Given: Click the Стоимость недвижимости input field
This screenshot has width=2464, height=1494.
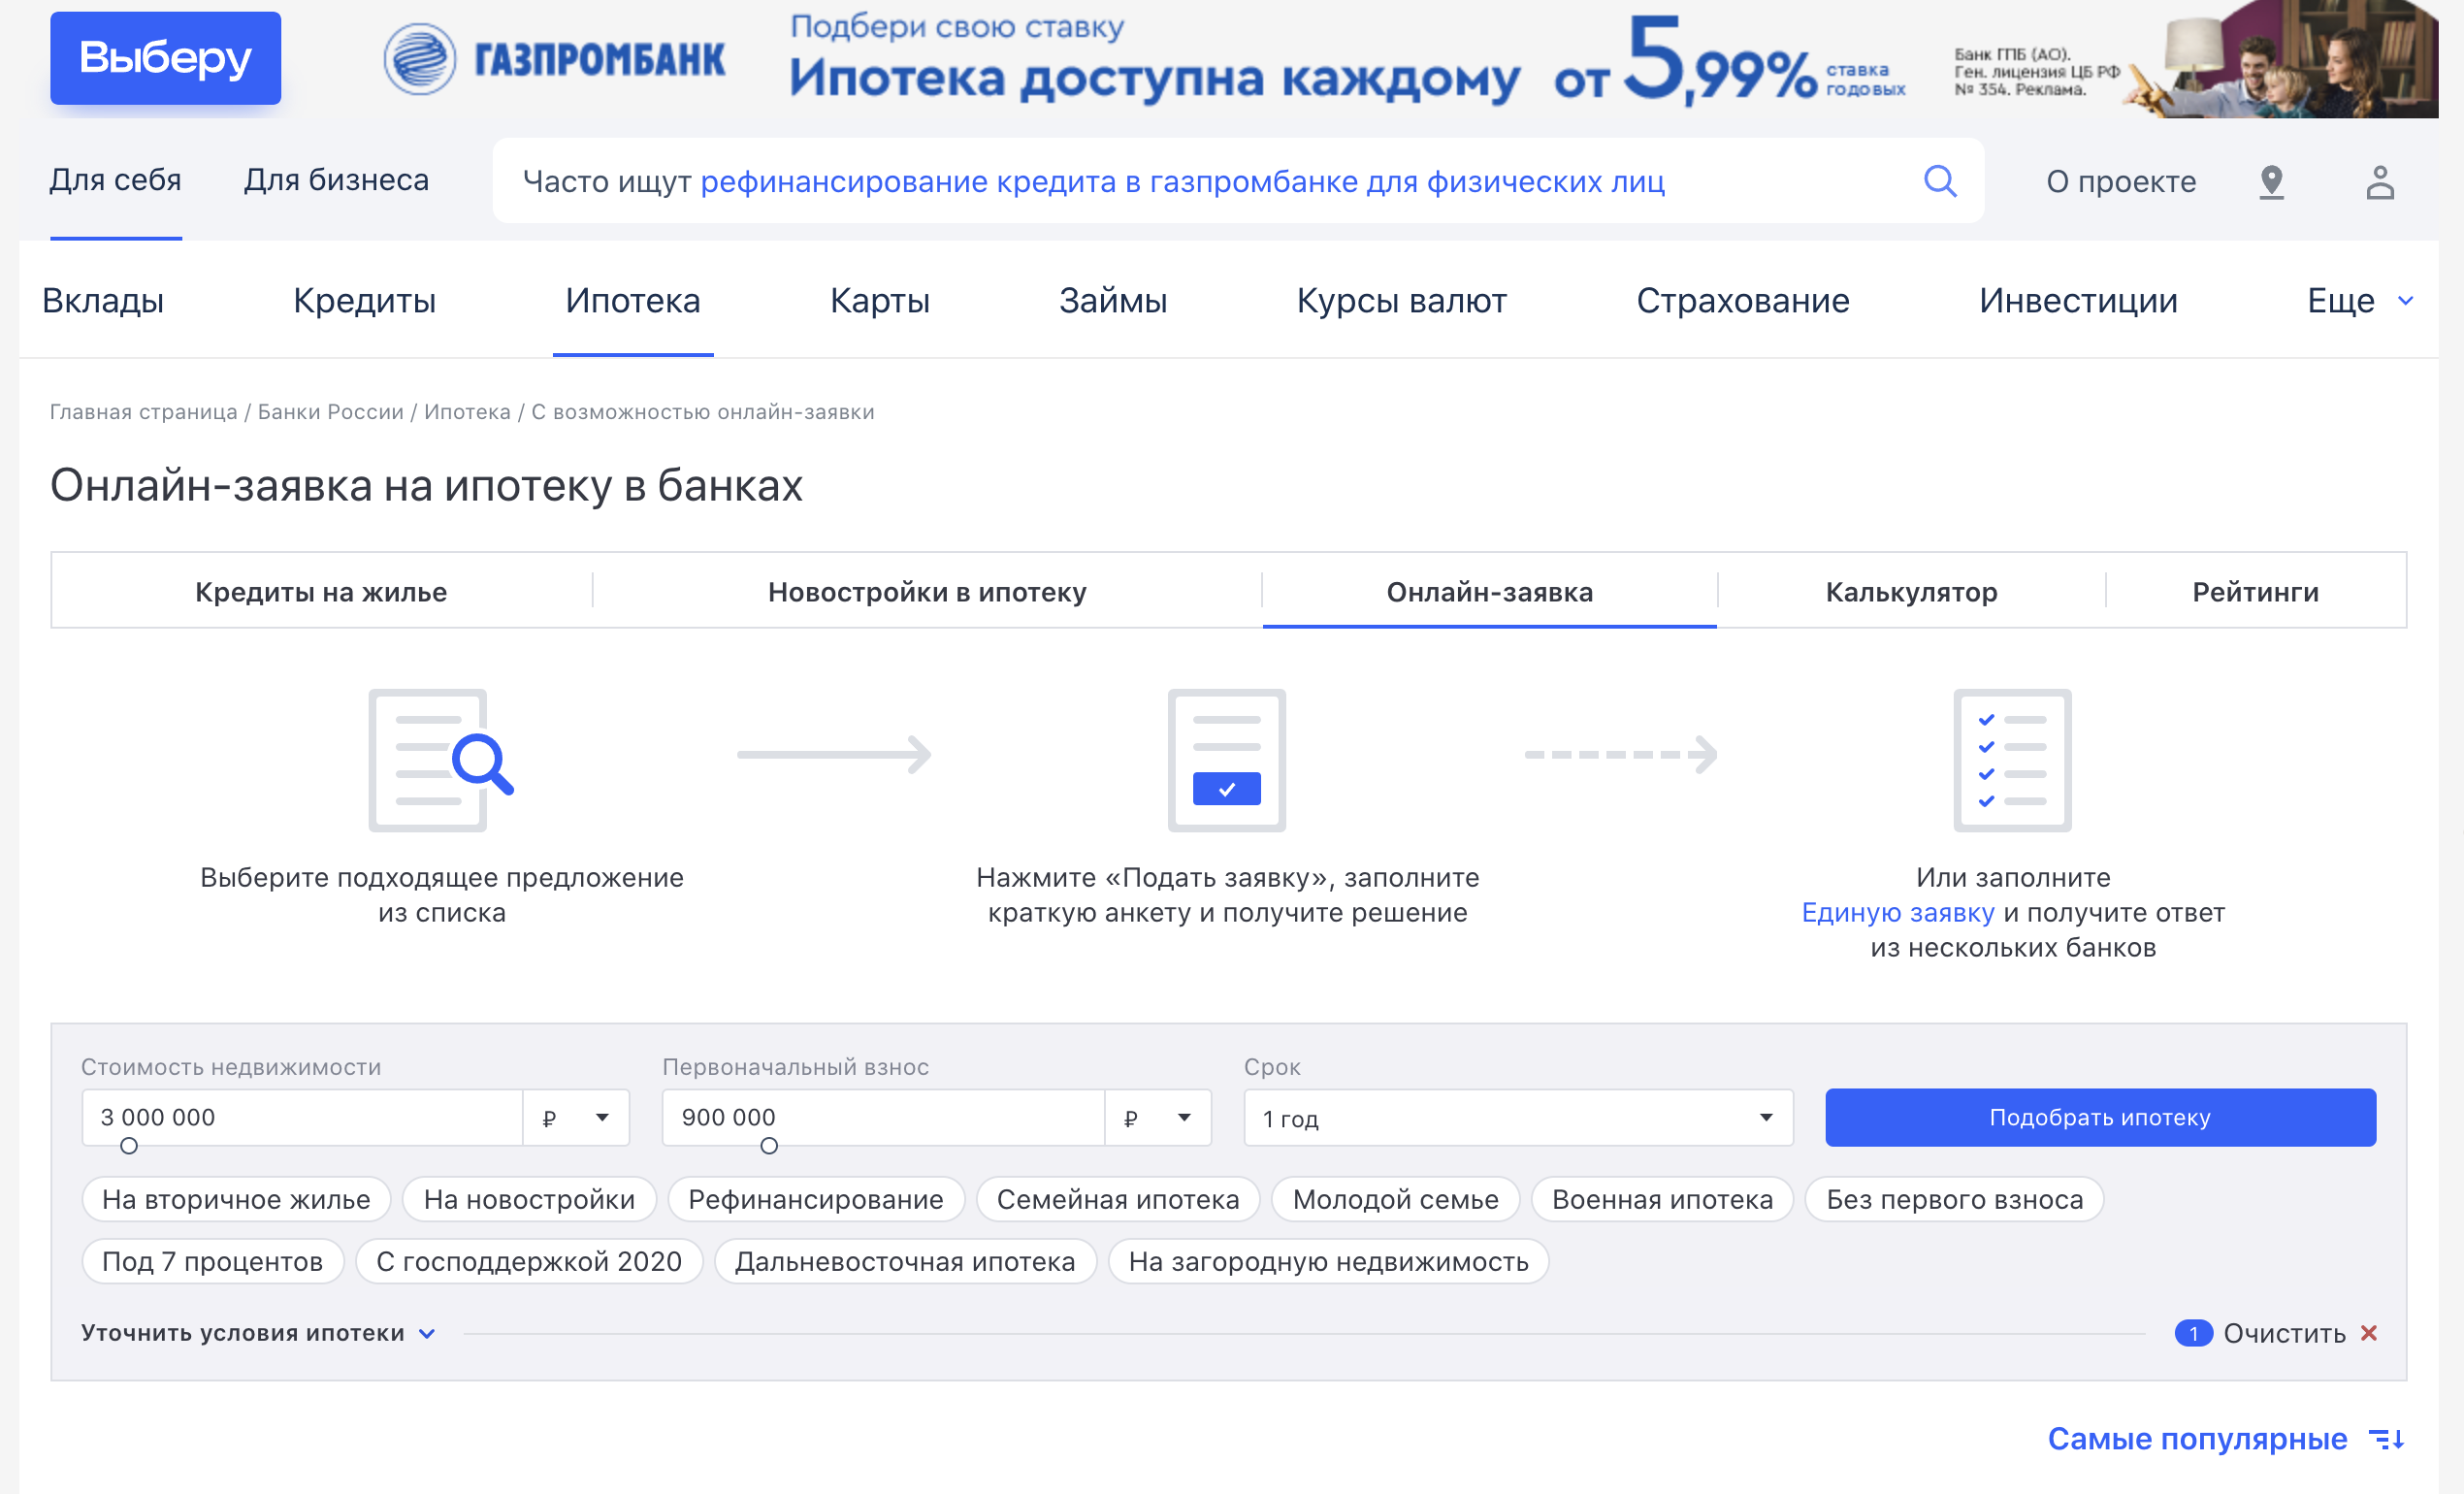Looking at the screenshot, I should tap(302, 1117).
